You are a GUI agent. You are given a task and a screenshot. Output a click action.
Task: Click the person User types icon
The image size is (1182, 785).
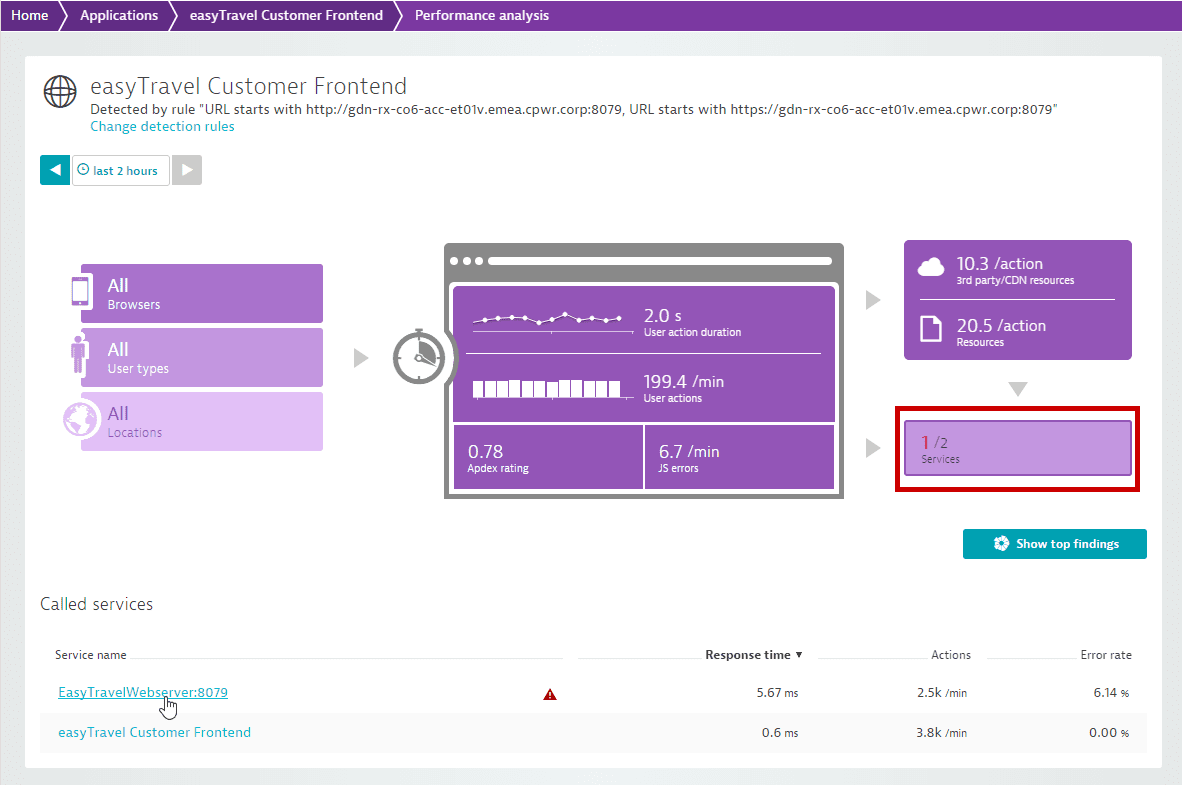78,354
